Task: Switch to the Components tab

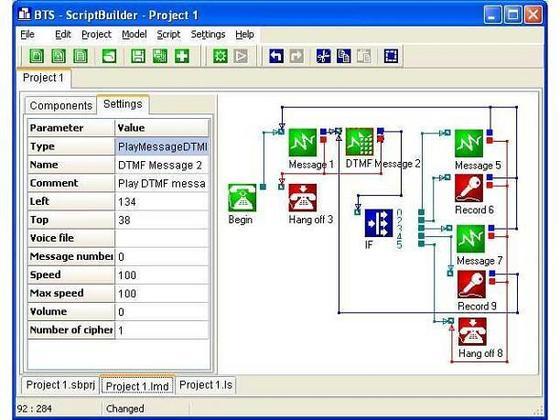Action: click(x=61, y=105)
